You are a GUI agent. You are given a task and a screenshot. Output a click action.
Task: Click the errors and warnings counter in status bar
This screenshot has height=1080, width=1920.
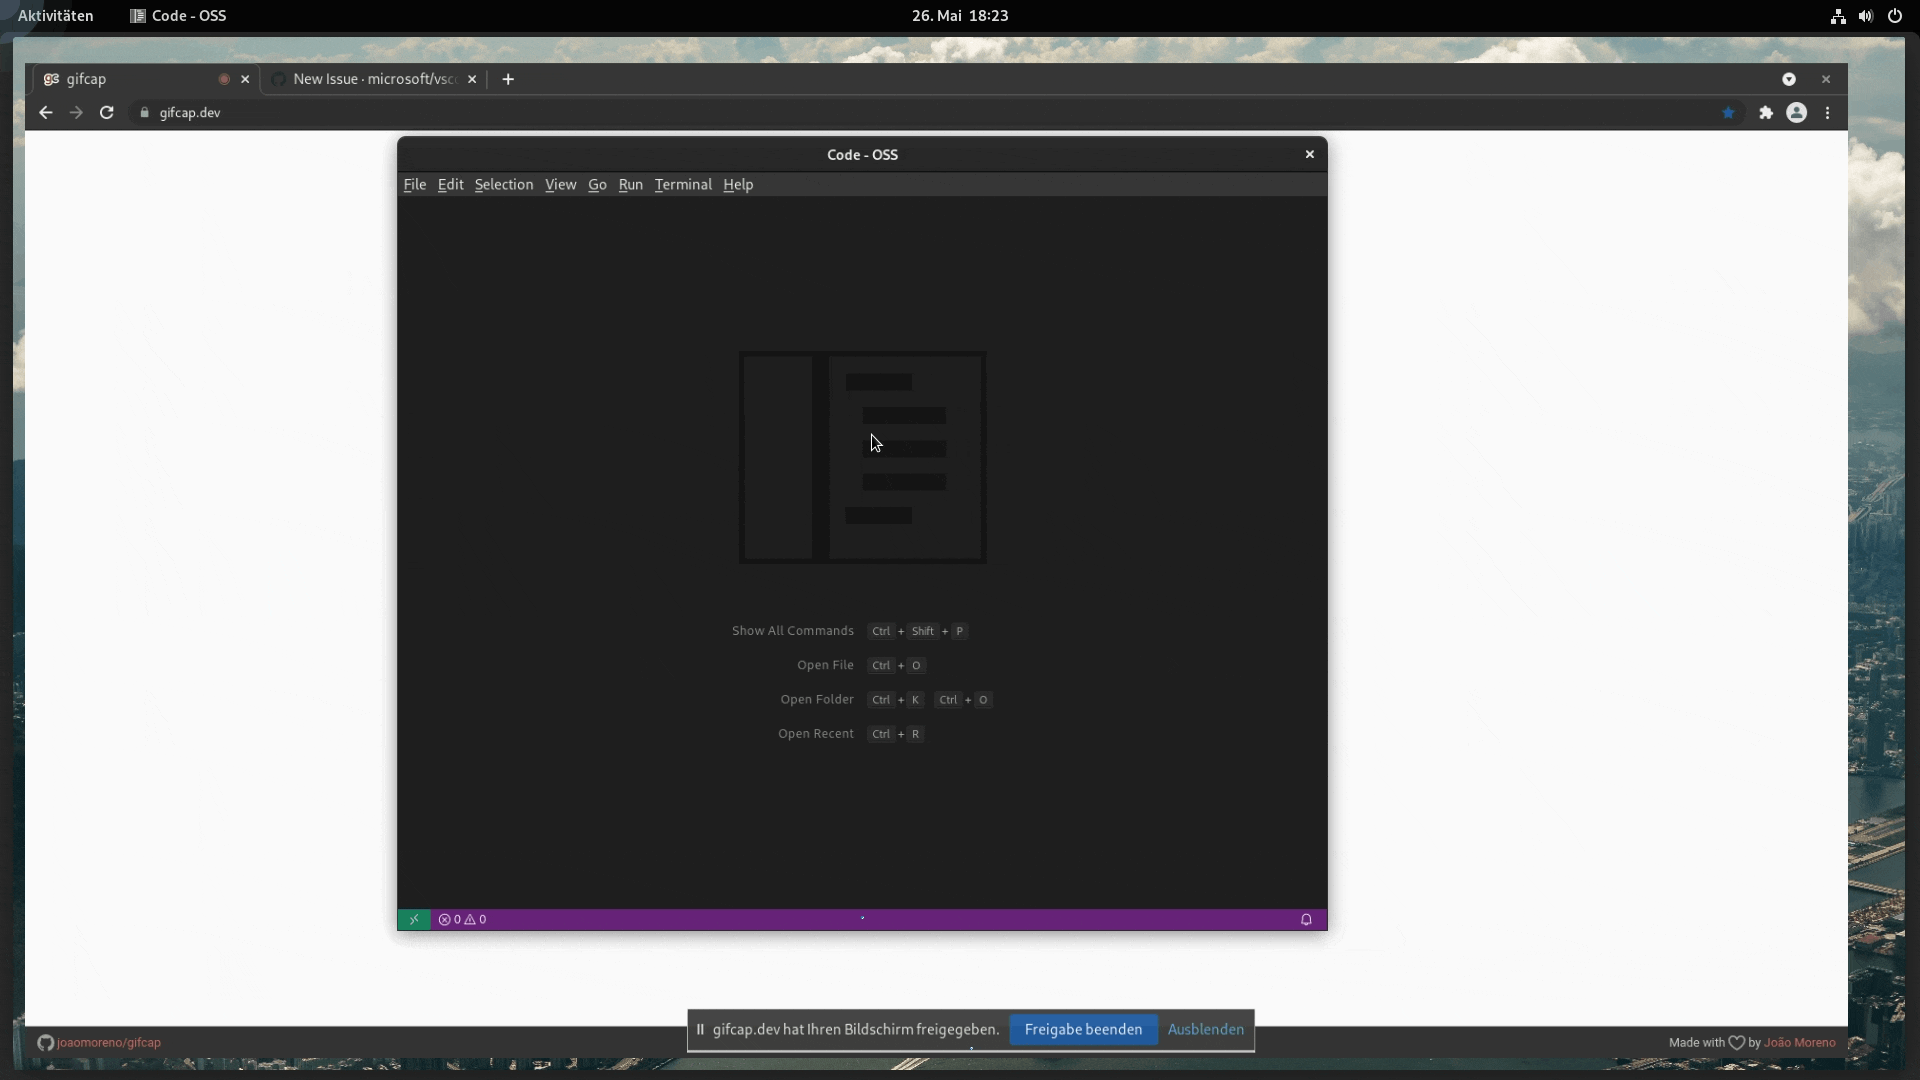[x=462, y=919]
